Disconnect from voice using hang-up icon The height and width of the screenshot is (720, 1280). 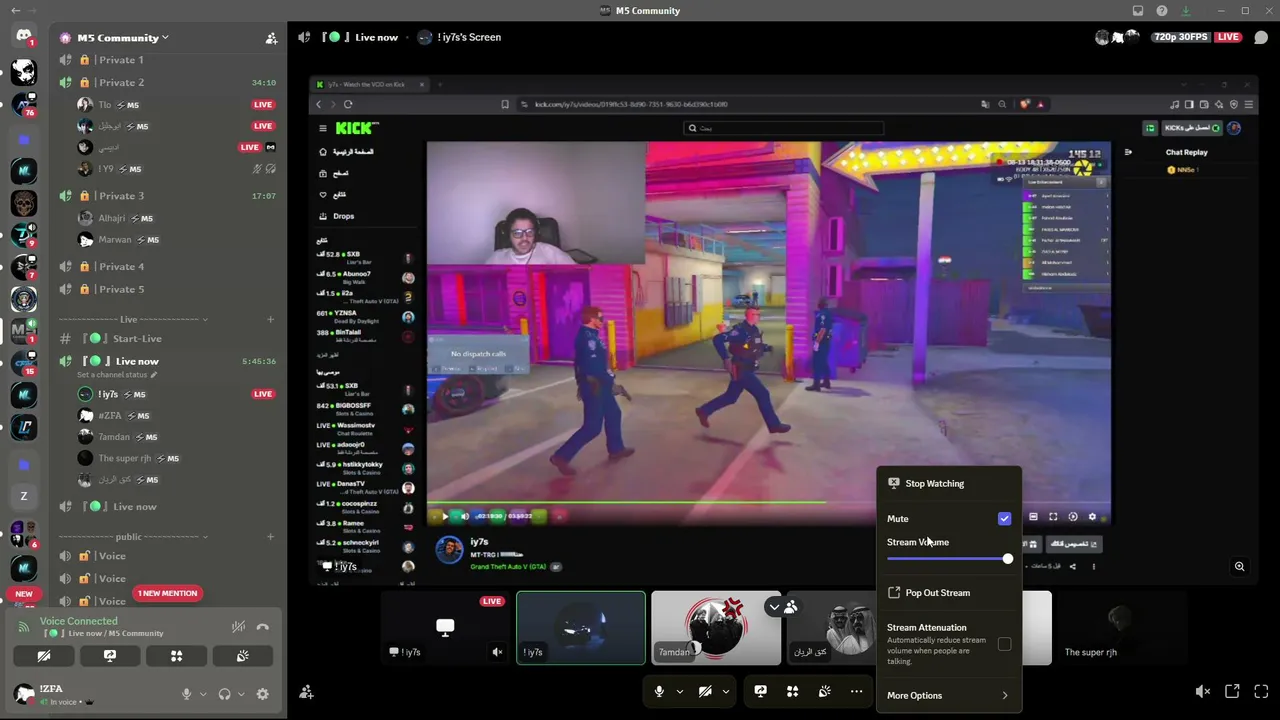pos(263,627)
